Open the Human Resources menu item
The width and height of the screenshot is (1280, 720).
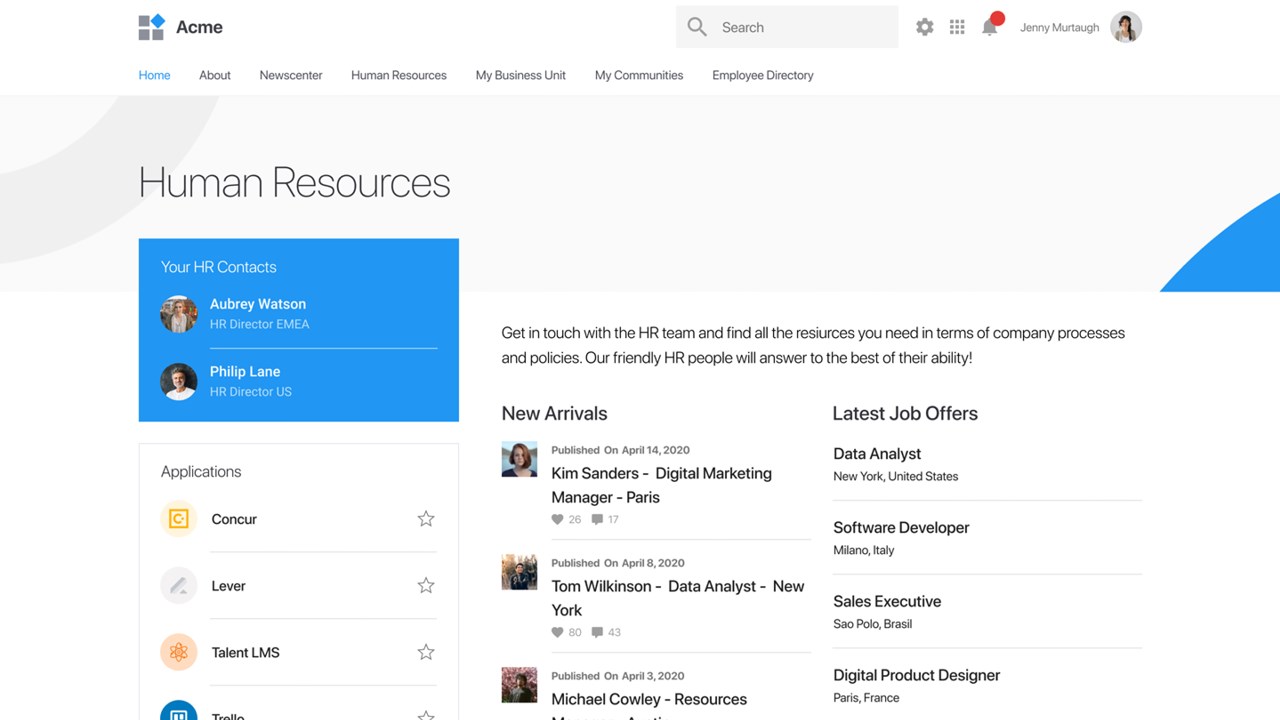399,75
